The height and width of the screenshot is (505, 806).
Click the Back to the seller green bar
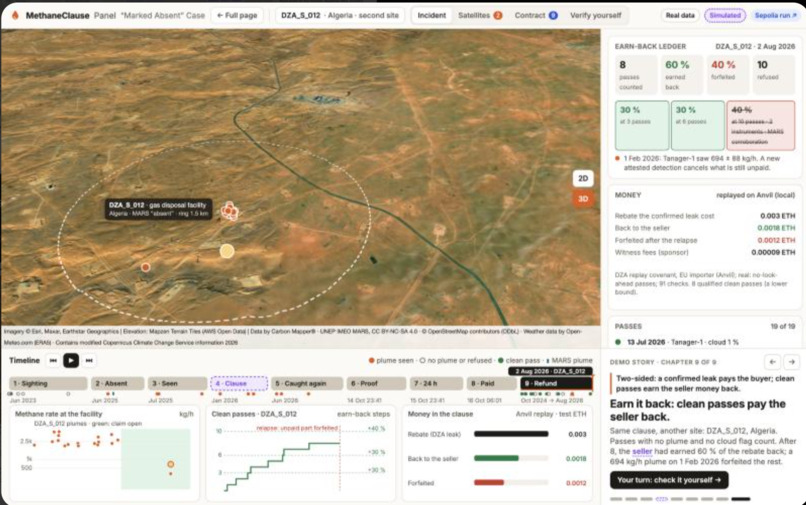point(496,458)
